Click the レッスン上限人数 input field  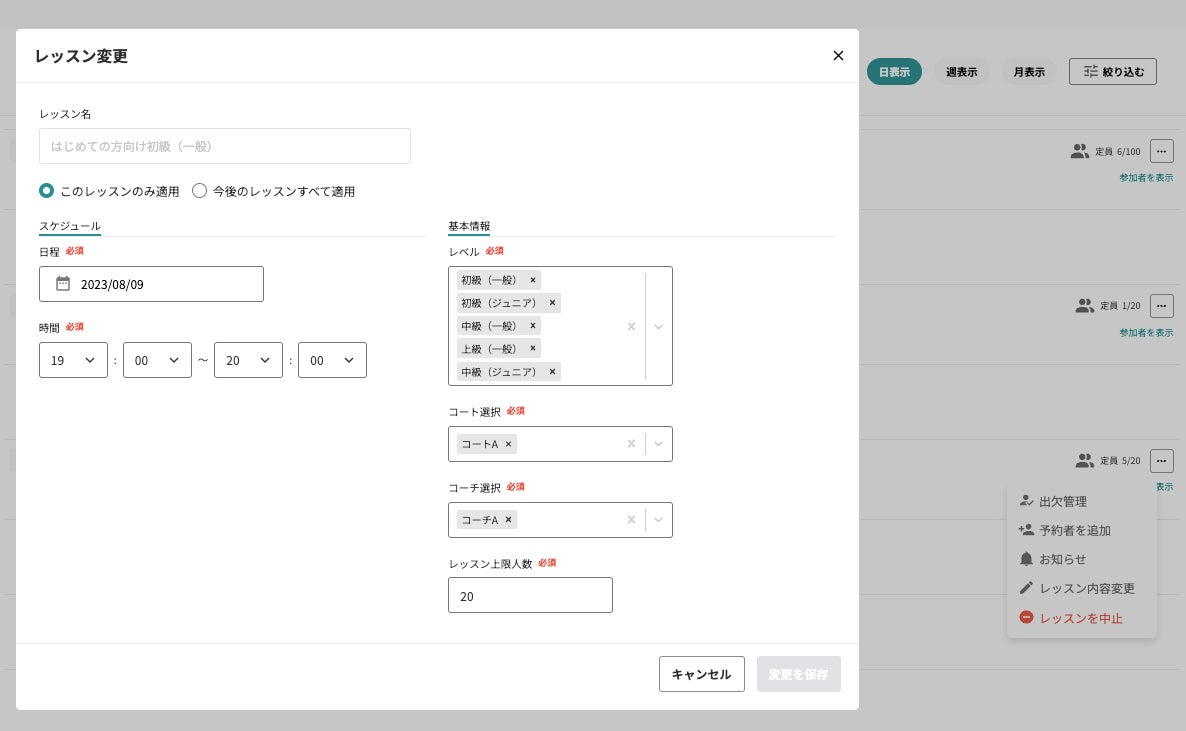click(530, 596)
